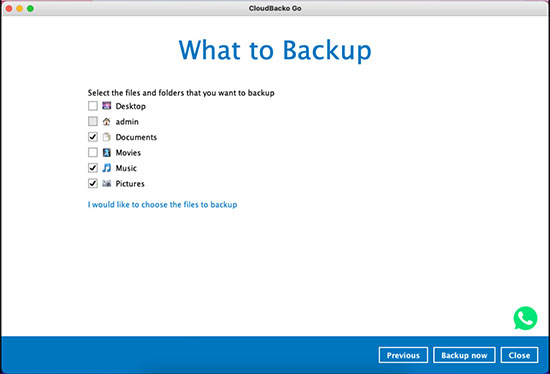
Task: Close the window with the red button
Action: click(x=9, y=8)
